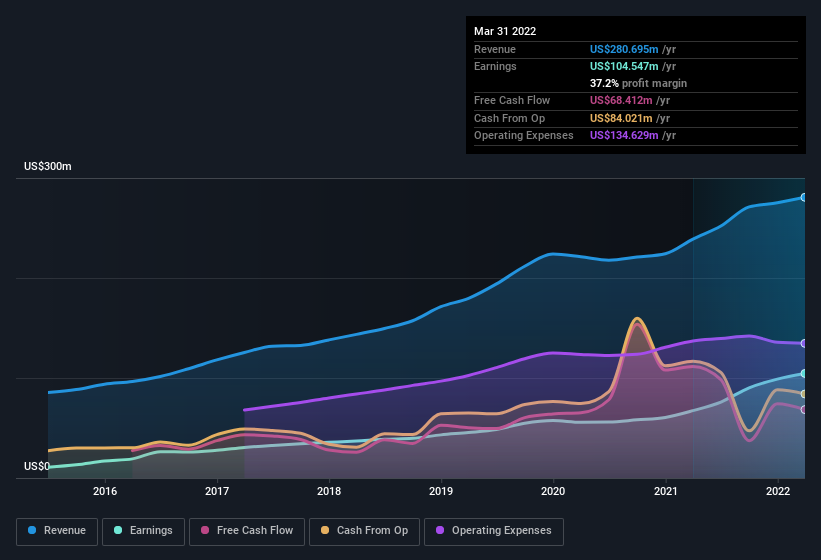Hide the Earnings series via legend
821x560 pixels.
tap(143, 531)
